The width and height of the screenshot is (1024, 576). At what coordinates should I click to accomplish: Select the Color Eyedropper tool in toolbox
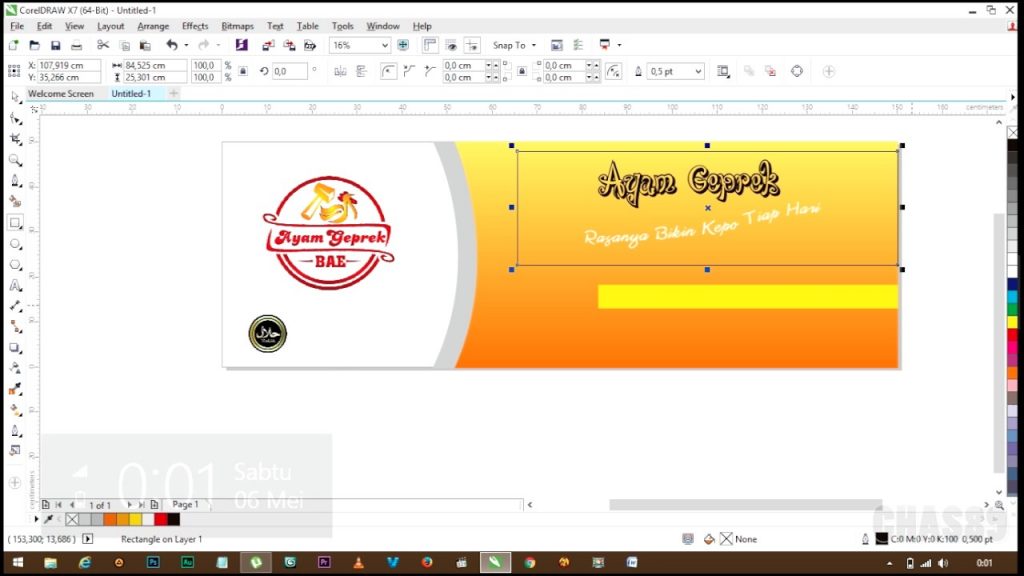coord(16,390)
